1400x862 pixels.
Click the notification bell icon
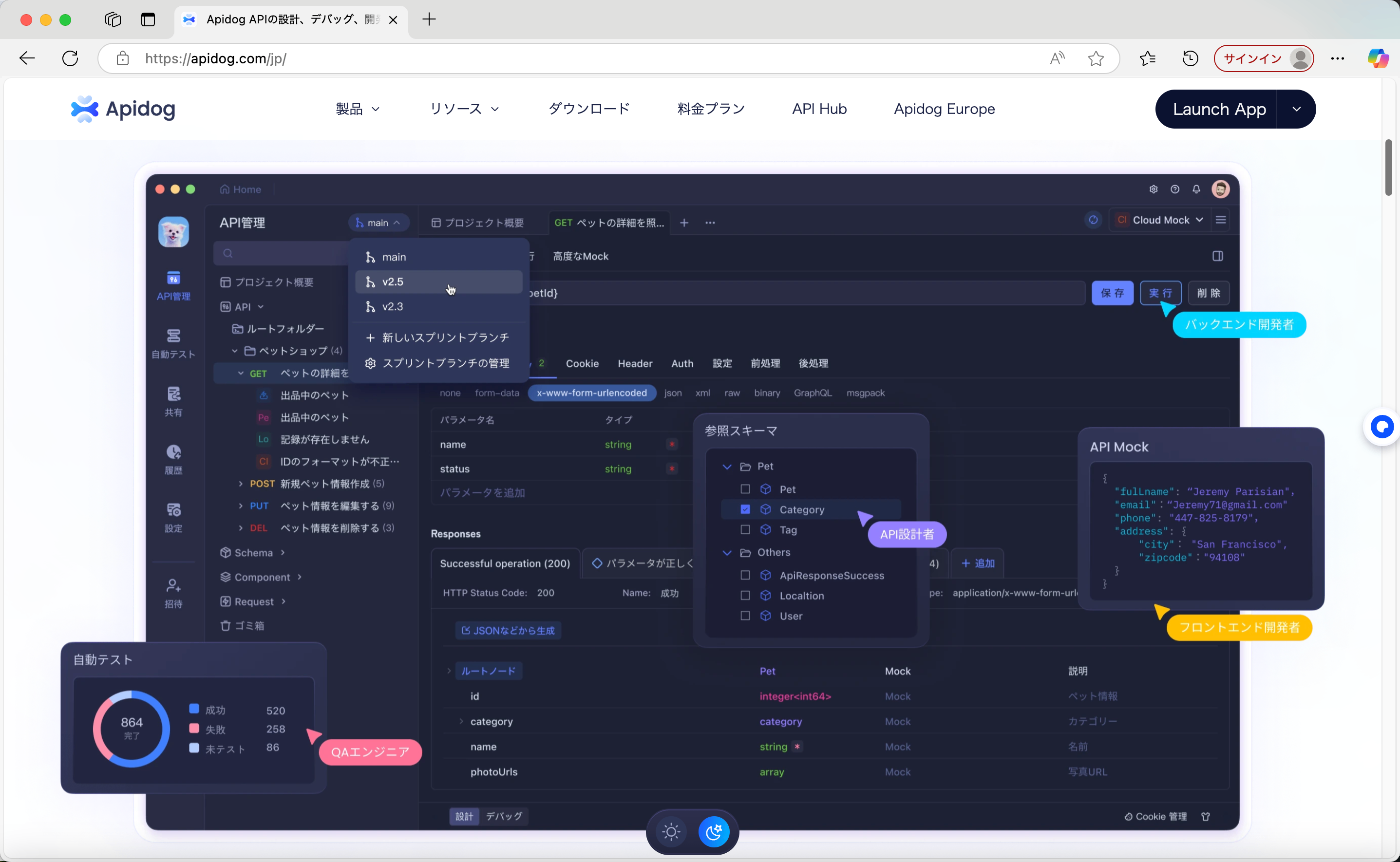1196,189
